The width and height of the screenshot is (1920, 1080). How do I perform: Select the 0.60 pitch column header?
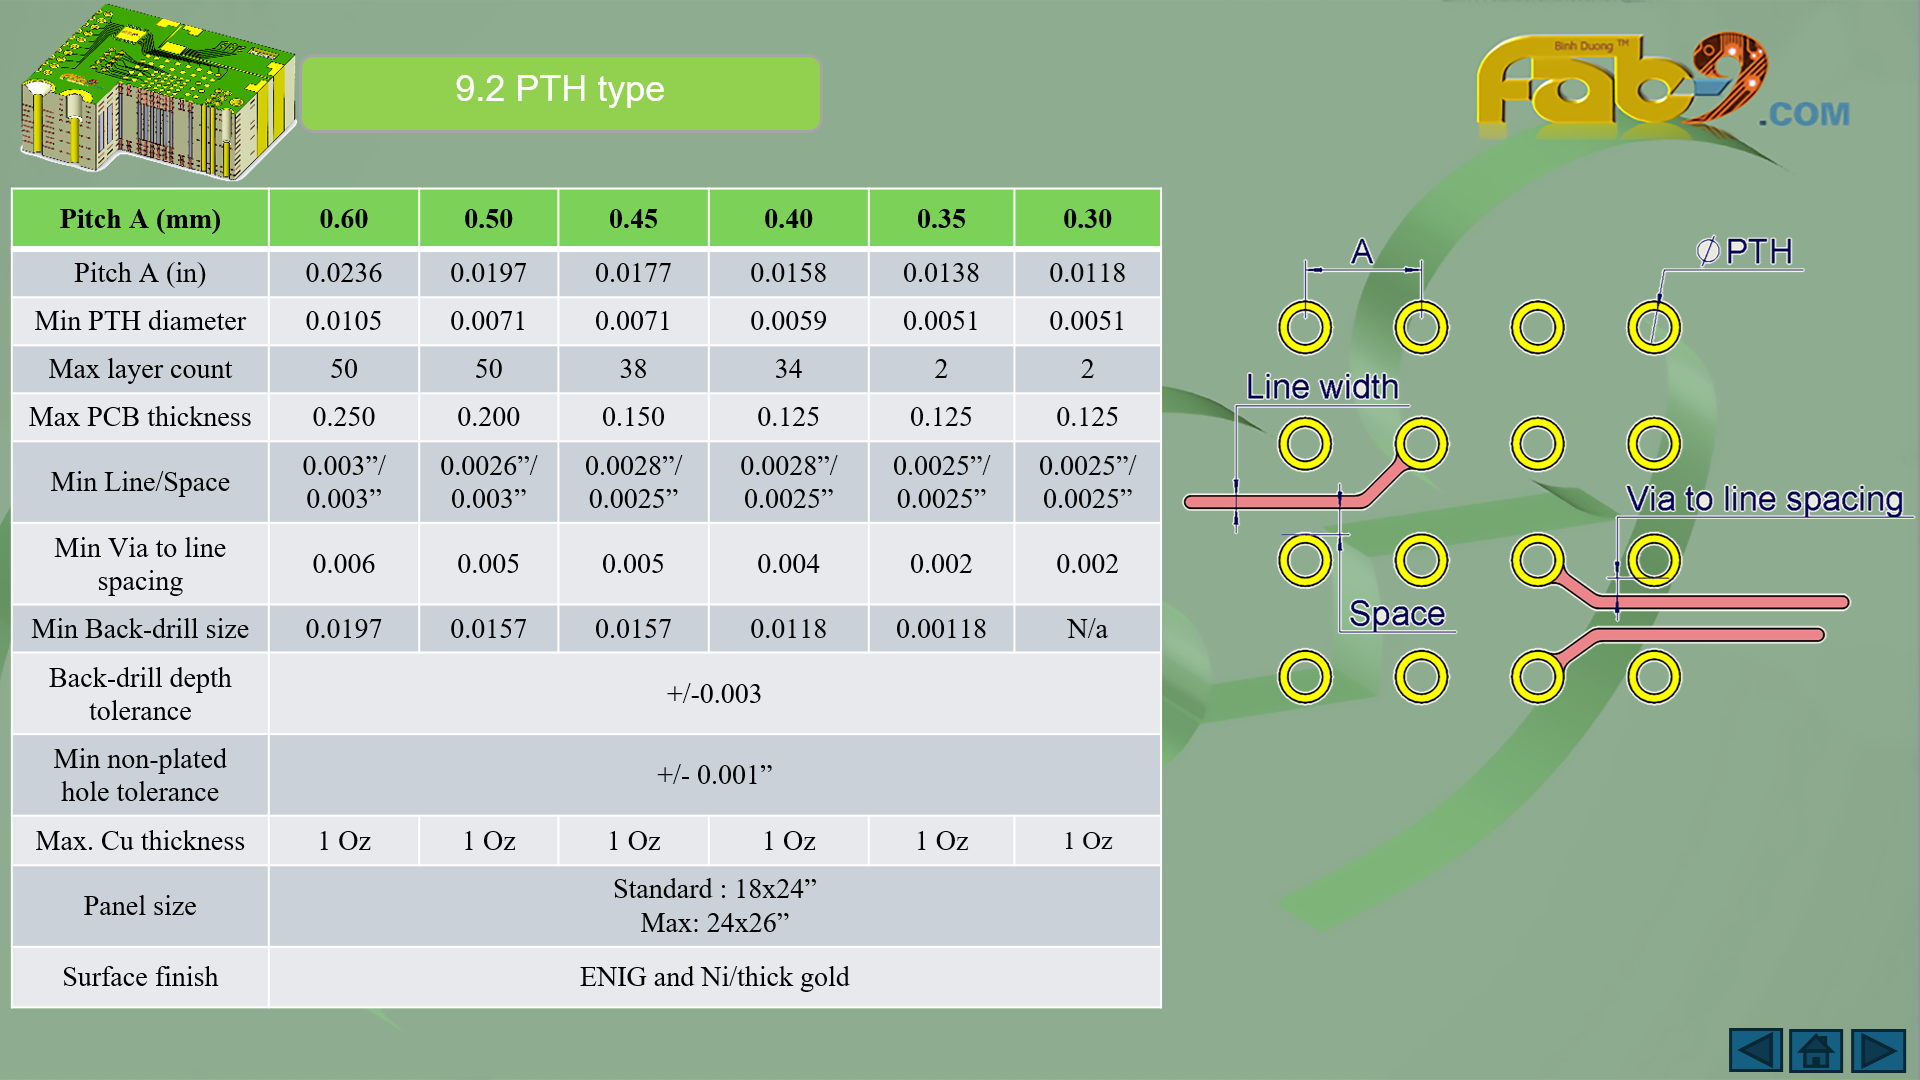(343, 218)
